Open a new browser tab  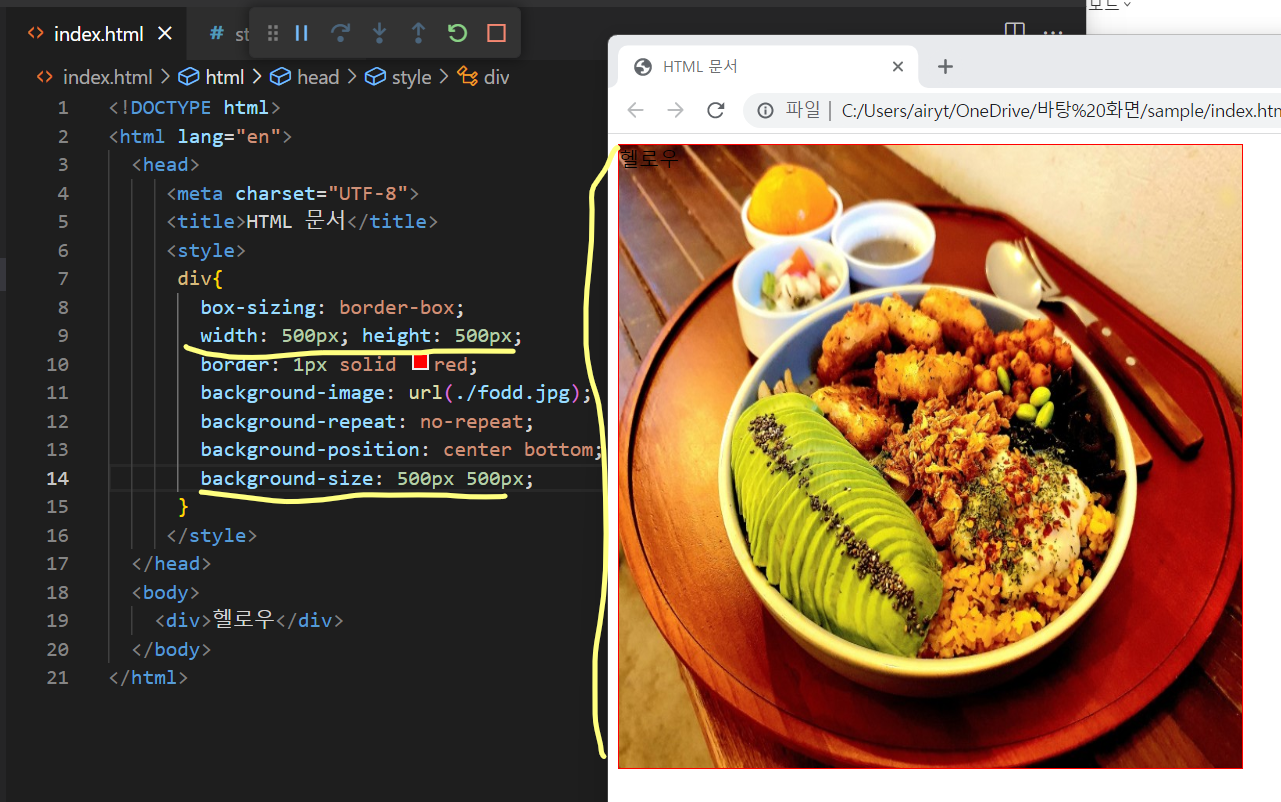tap(945, 67)
